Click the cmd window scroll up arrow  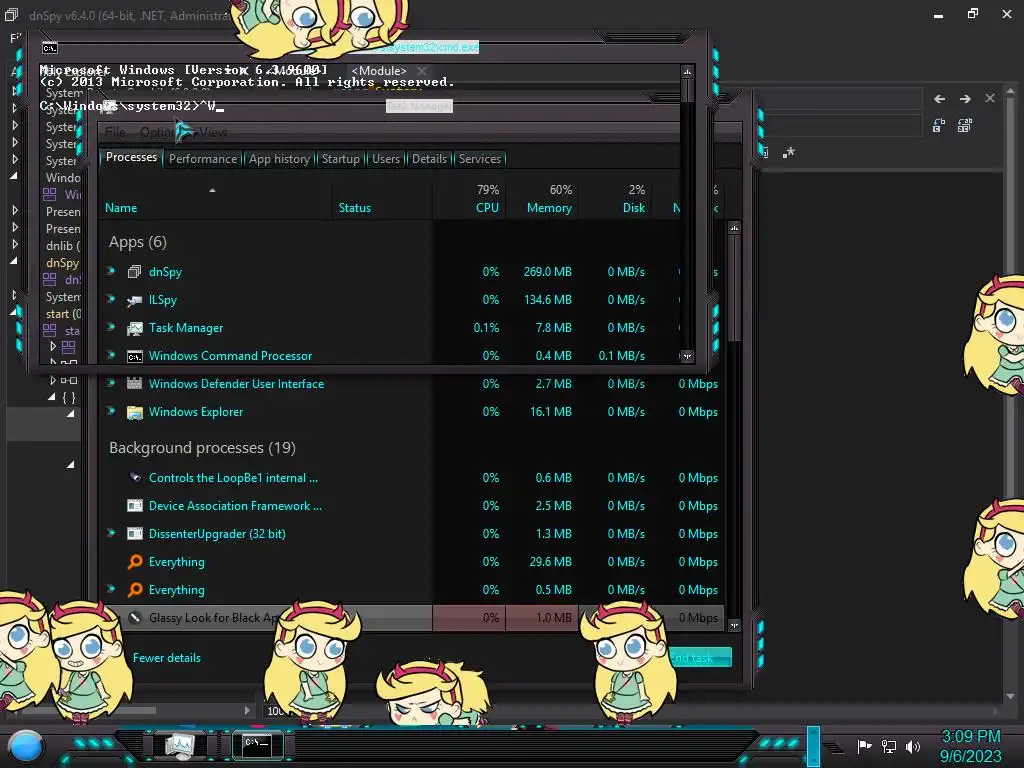687,71
